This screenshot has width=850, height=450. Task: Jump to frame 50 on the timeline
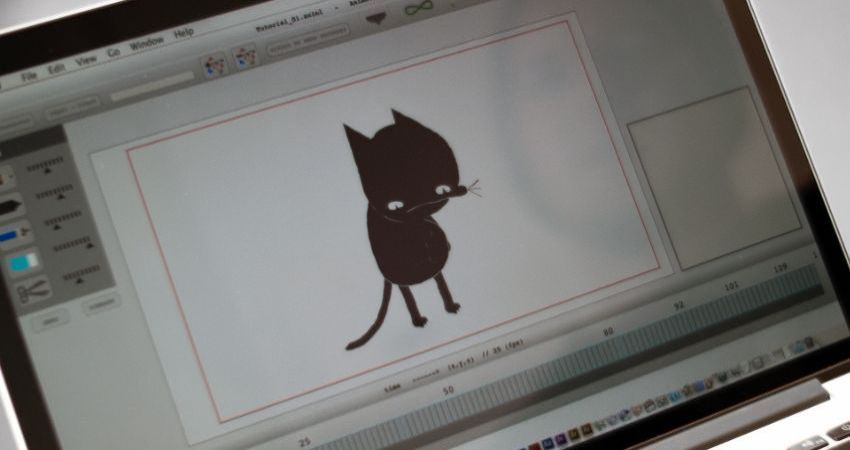(x=447, y=389)
